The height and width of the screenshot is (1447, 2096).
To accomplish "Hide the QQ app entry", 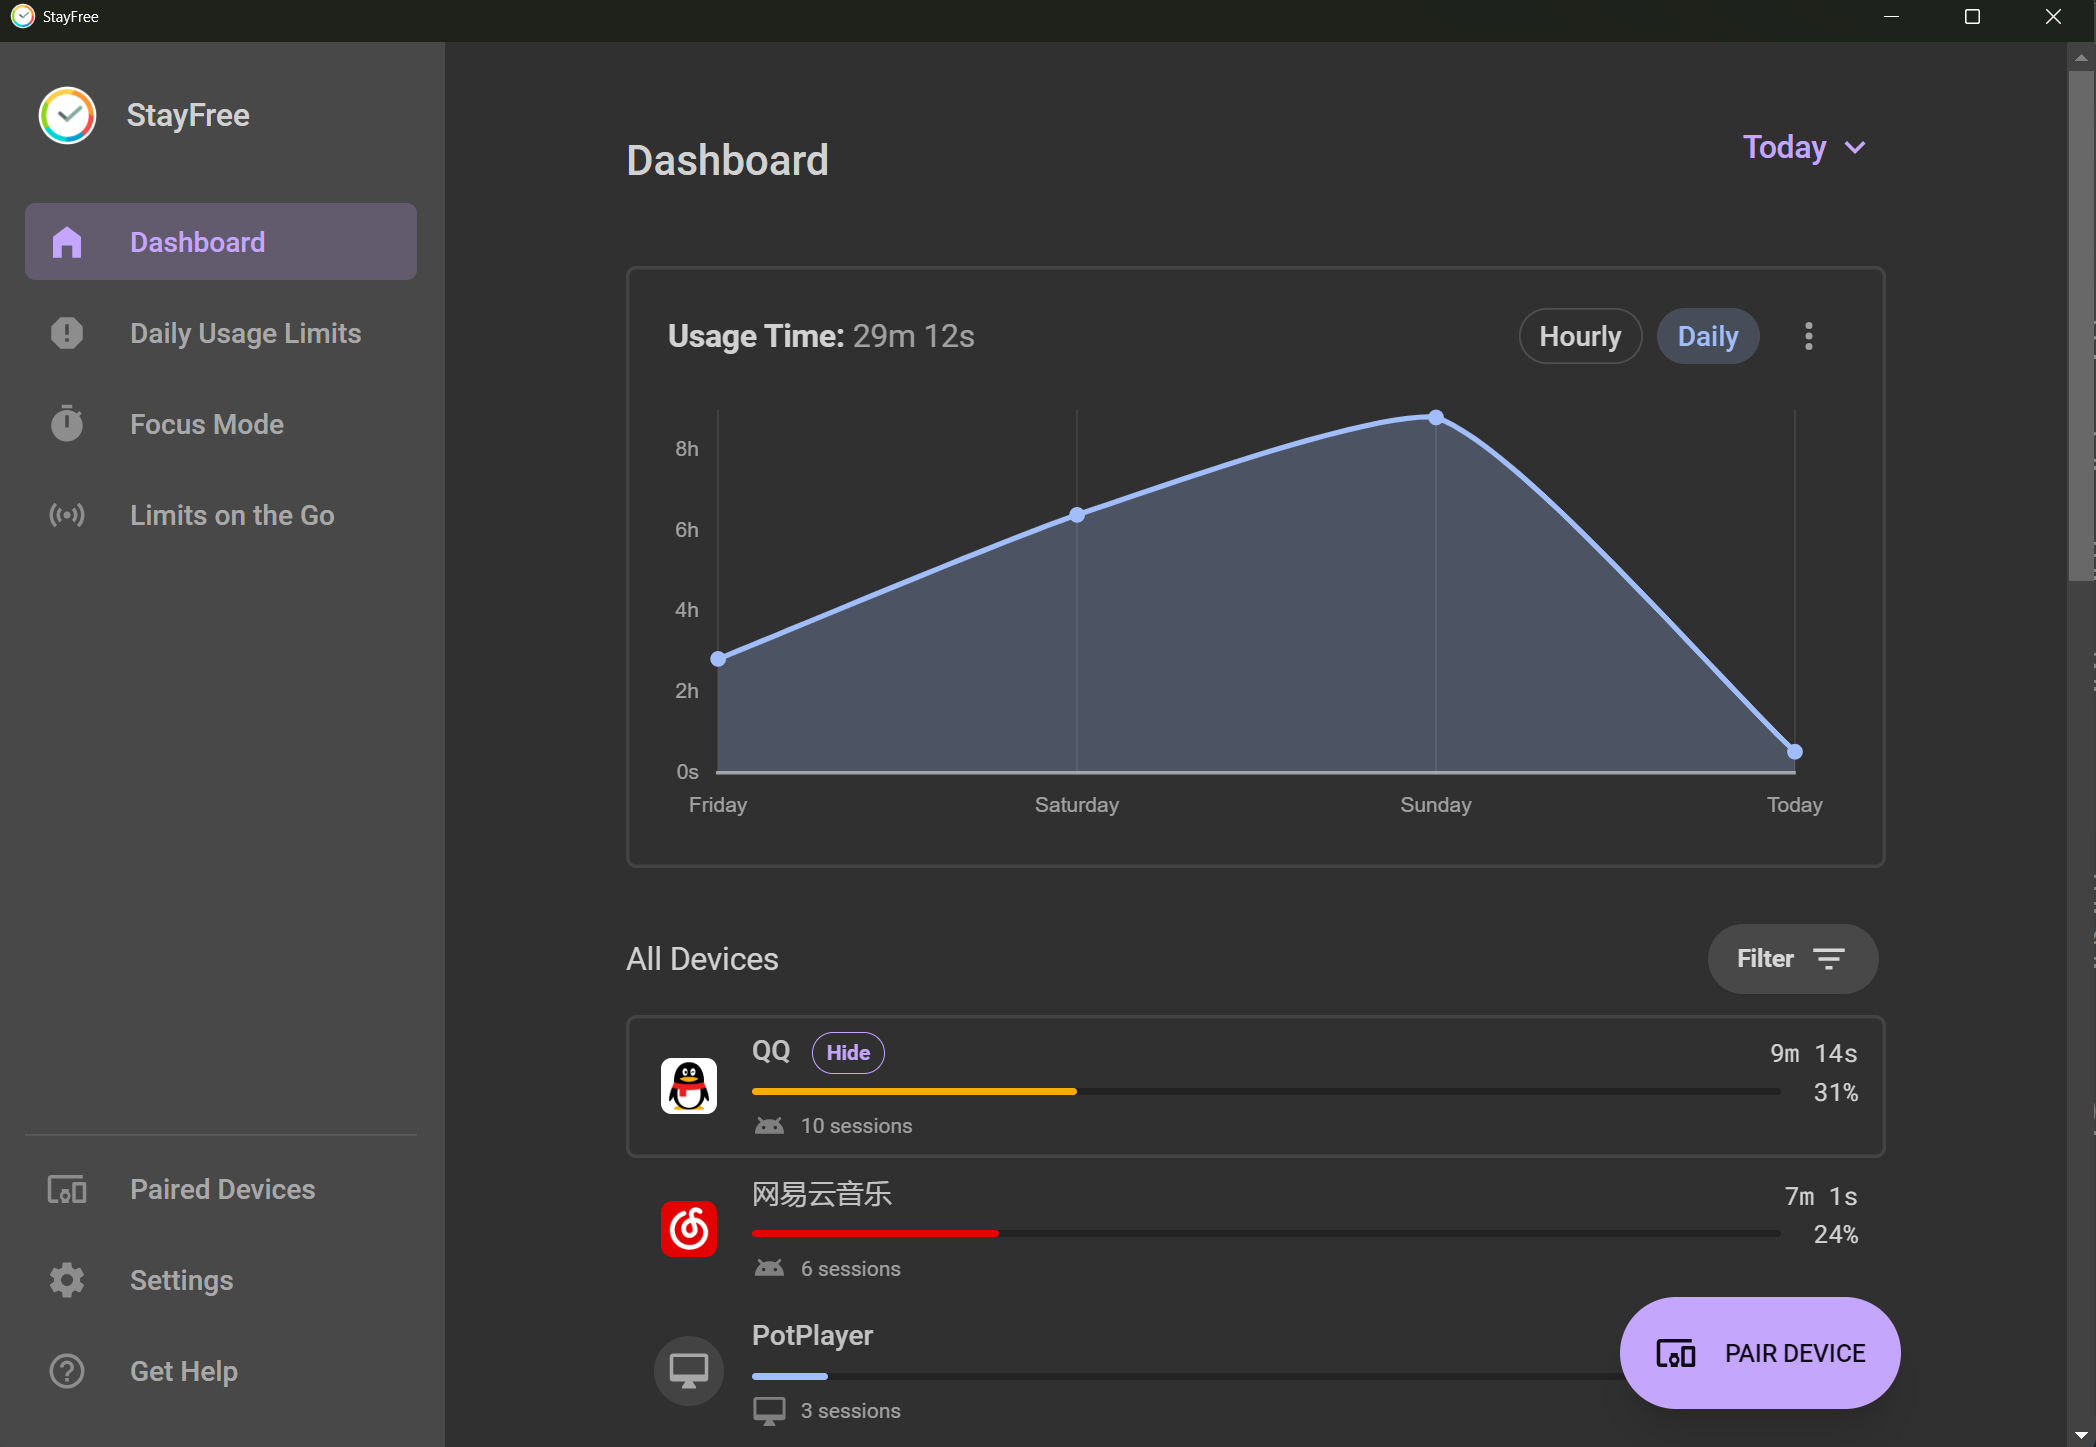I will [x=848, y=1053].
